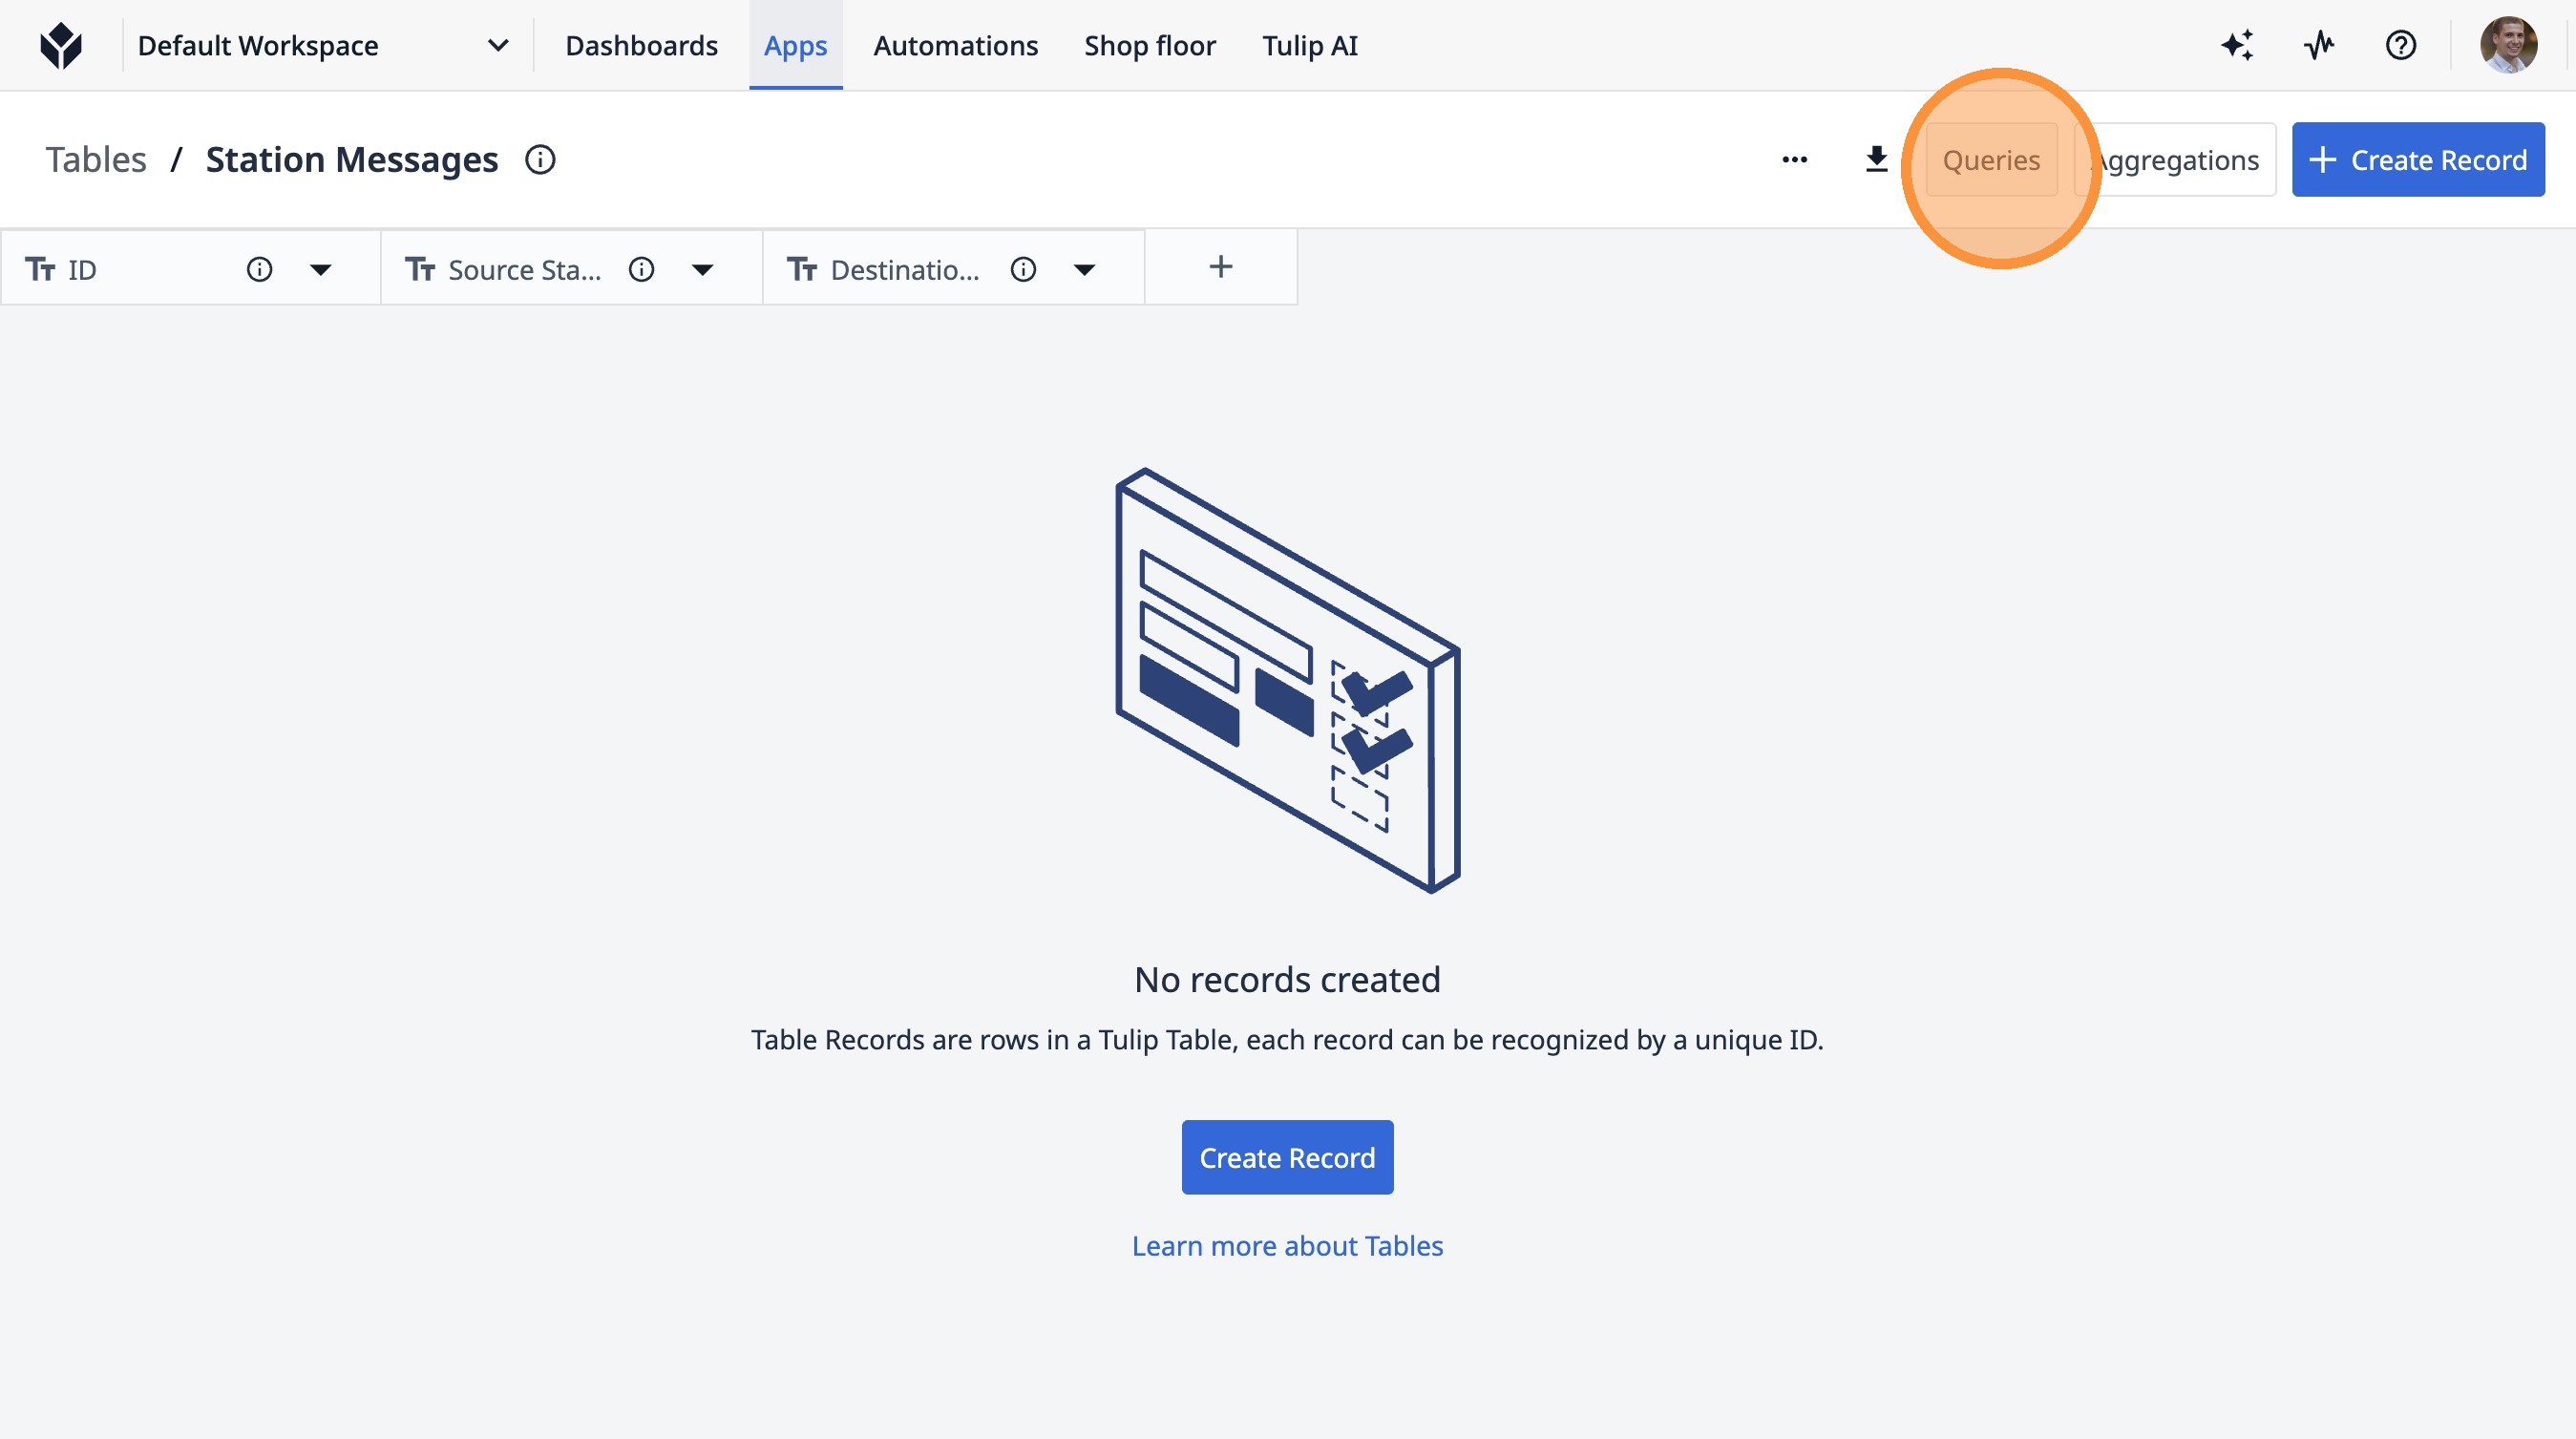The width and height of the screenshot is (2576, 1439).
Task: Show info icon for Source Station column
Action: click(641, 269)
